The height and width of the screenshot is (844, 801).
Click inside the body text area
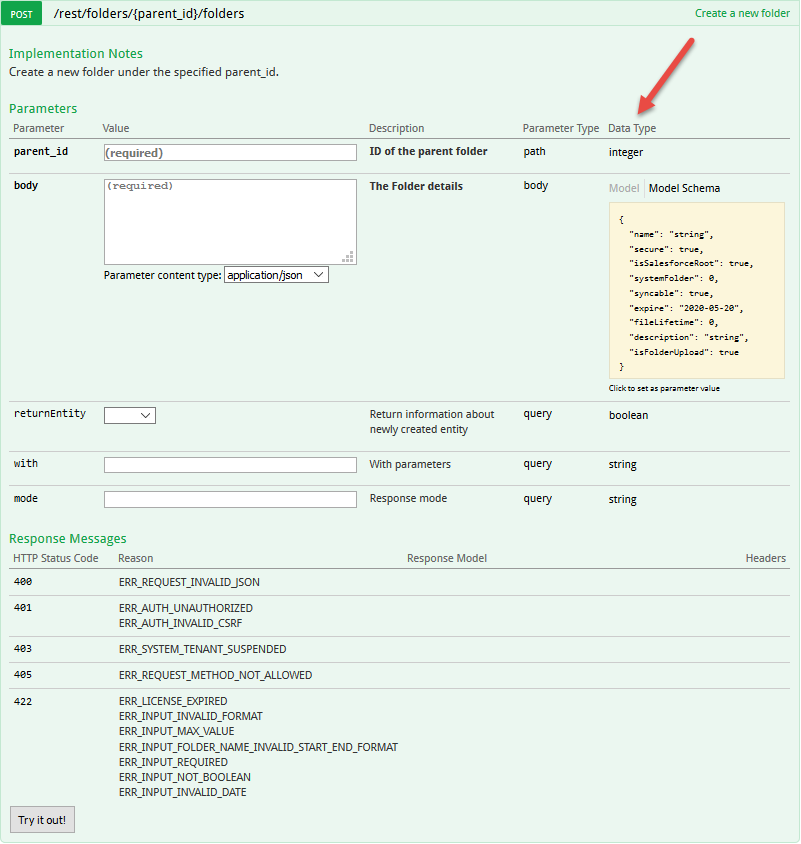point(230,221)
